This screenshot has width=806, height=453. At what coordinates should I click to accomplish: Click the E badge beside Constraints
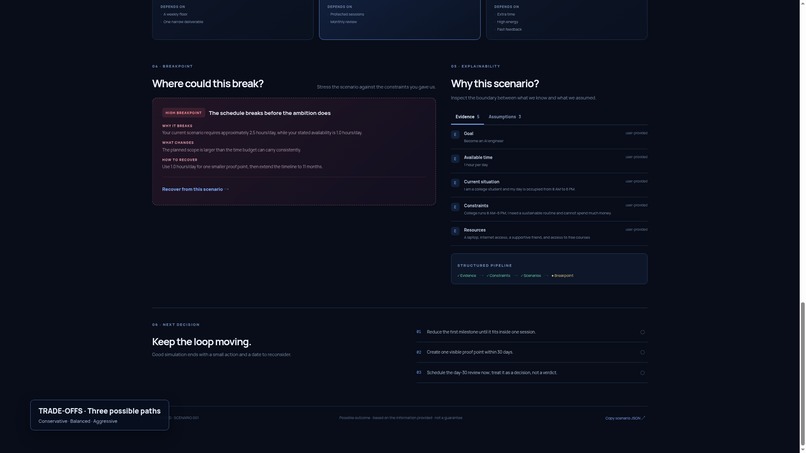click(455, 207)
